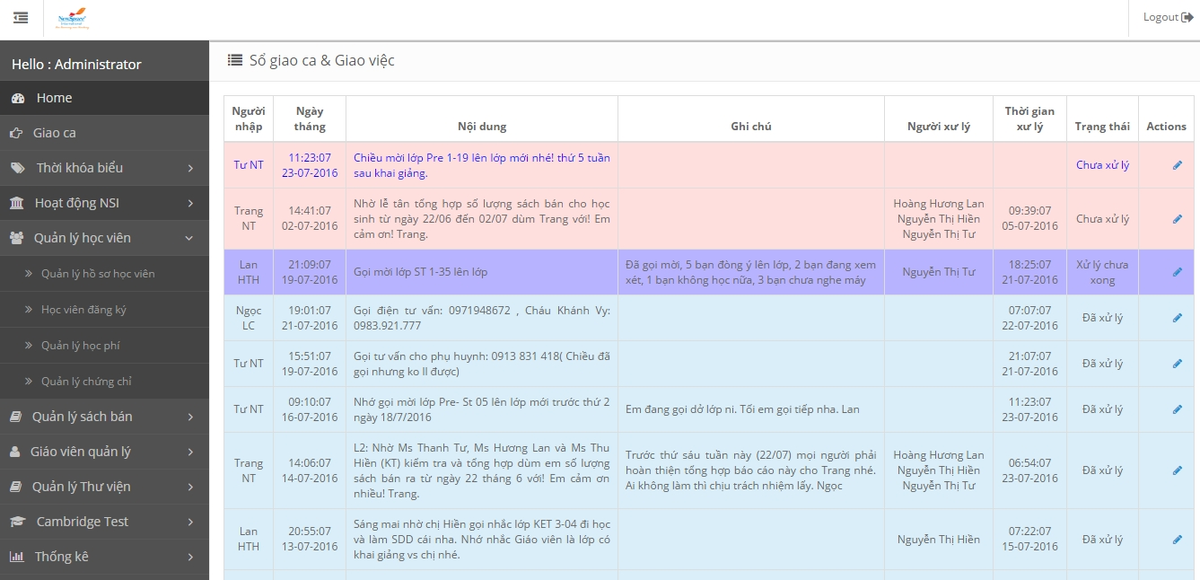Open Home in the sidebar
This screenshot has width=1200, height=580.
click(105, 98)
